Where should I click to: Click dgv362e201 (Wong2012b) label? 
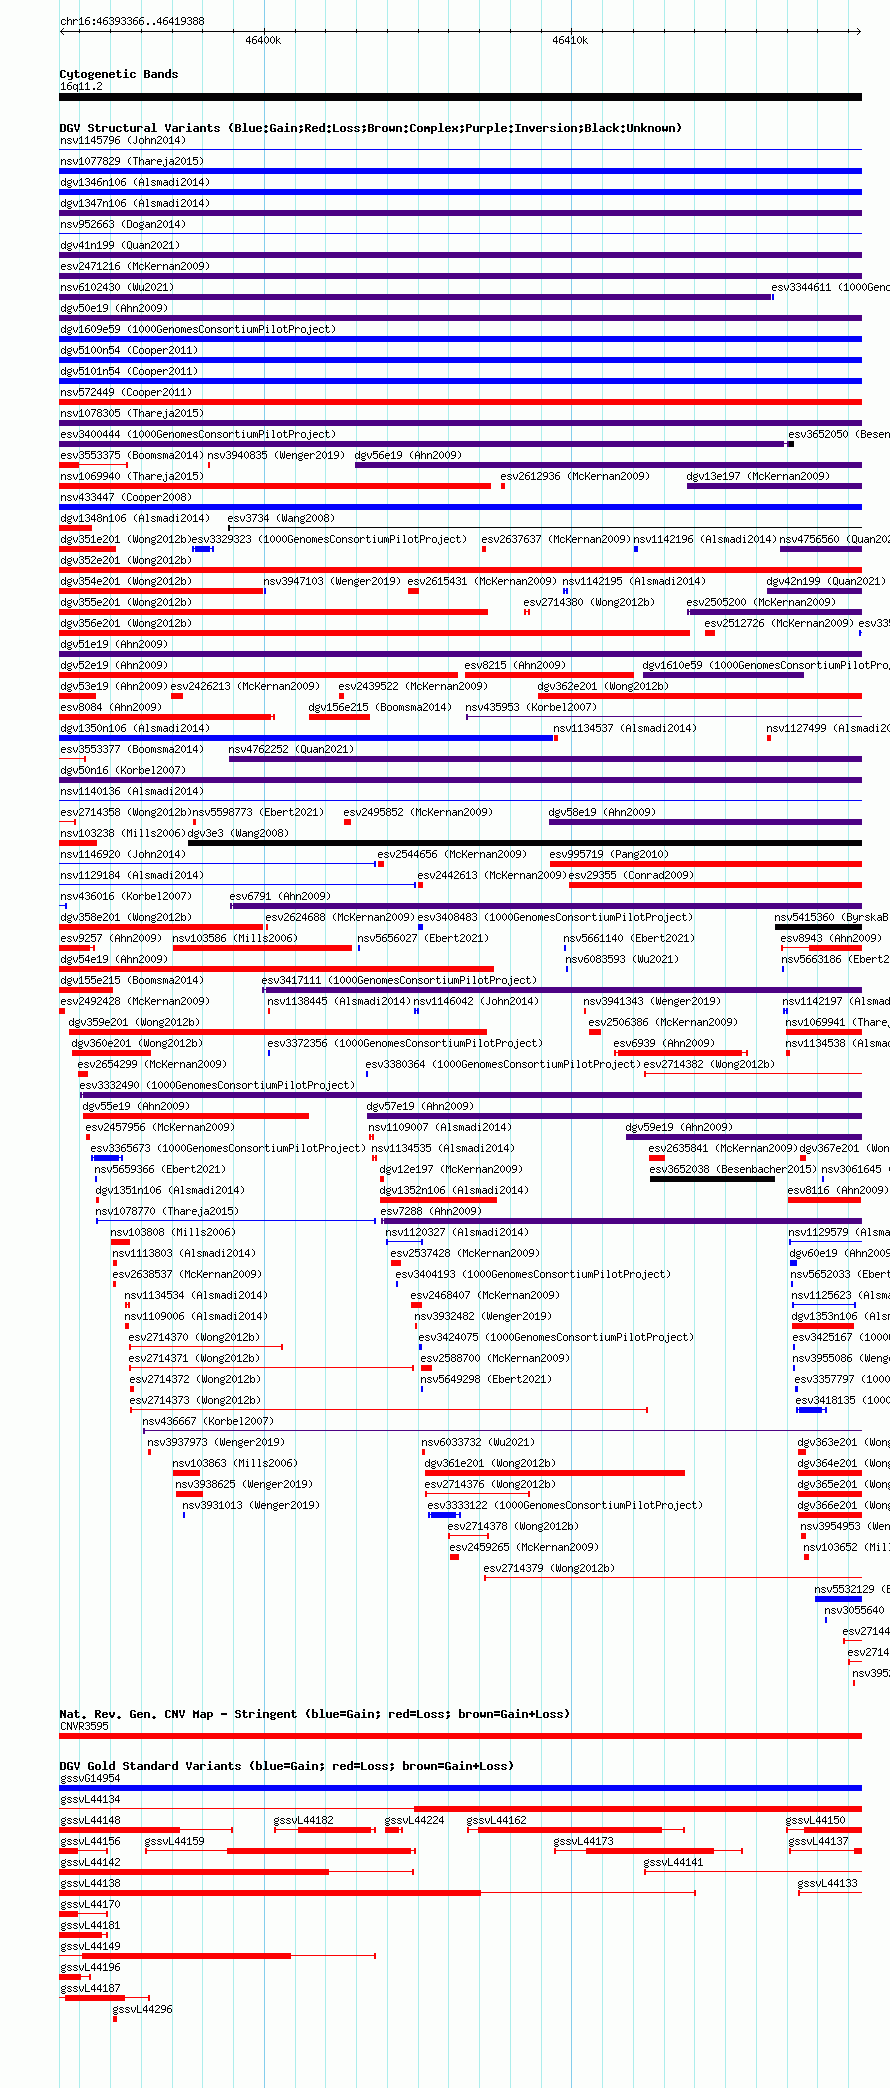(x=604, y=686)
